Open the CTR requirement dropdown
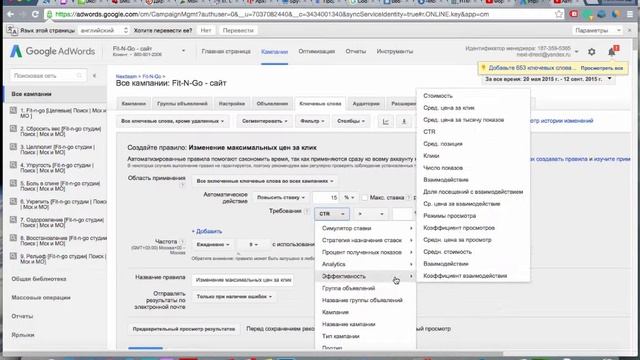The height and width of the screenshot is (360, 640). pos(332,214)
